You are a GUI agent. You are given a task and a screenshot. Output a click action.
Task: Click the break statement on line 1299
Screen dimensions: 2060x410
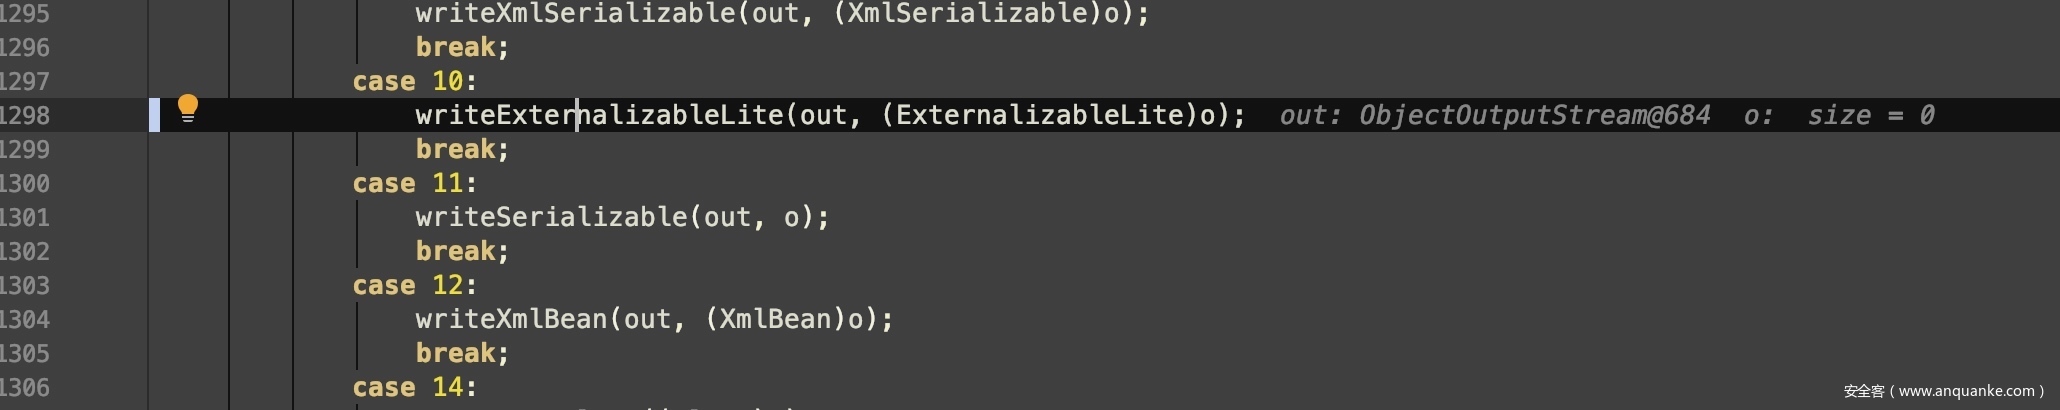point(462,150)
